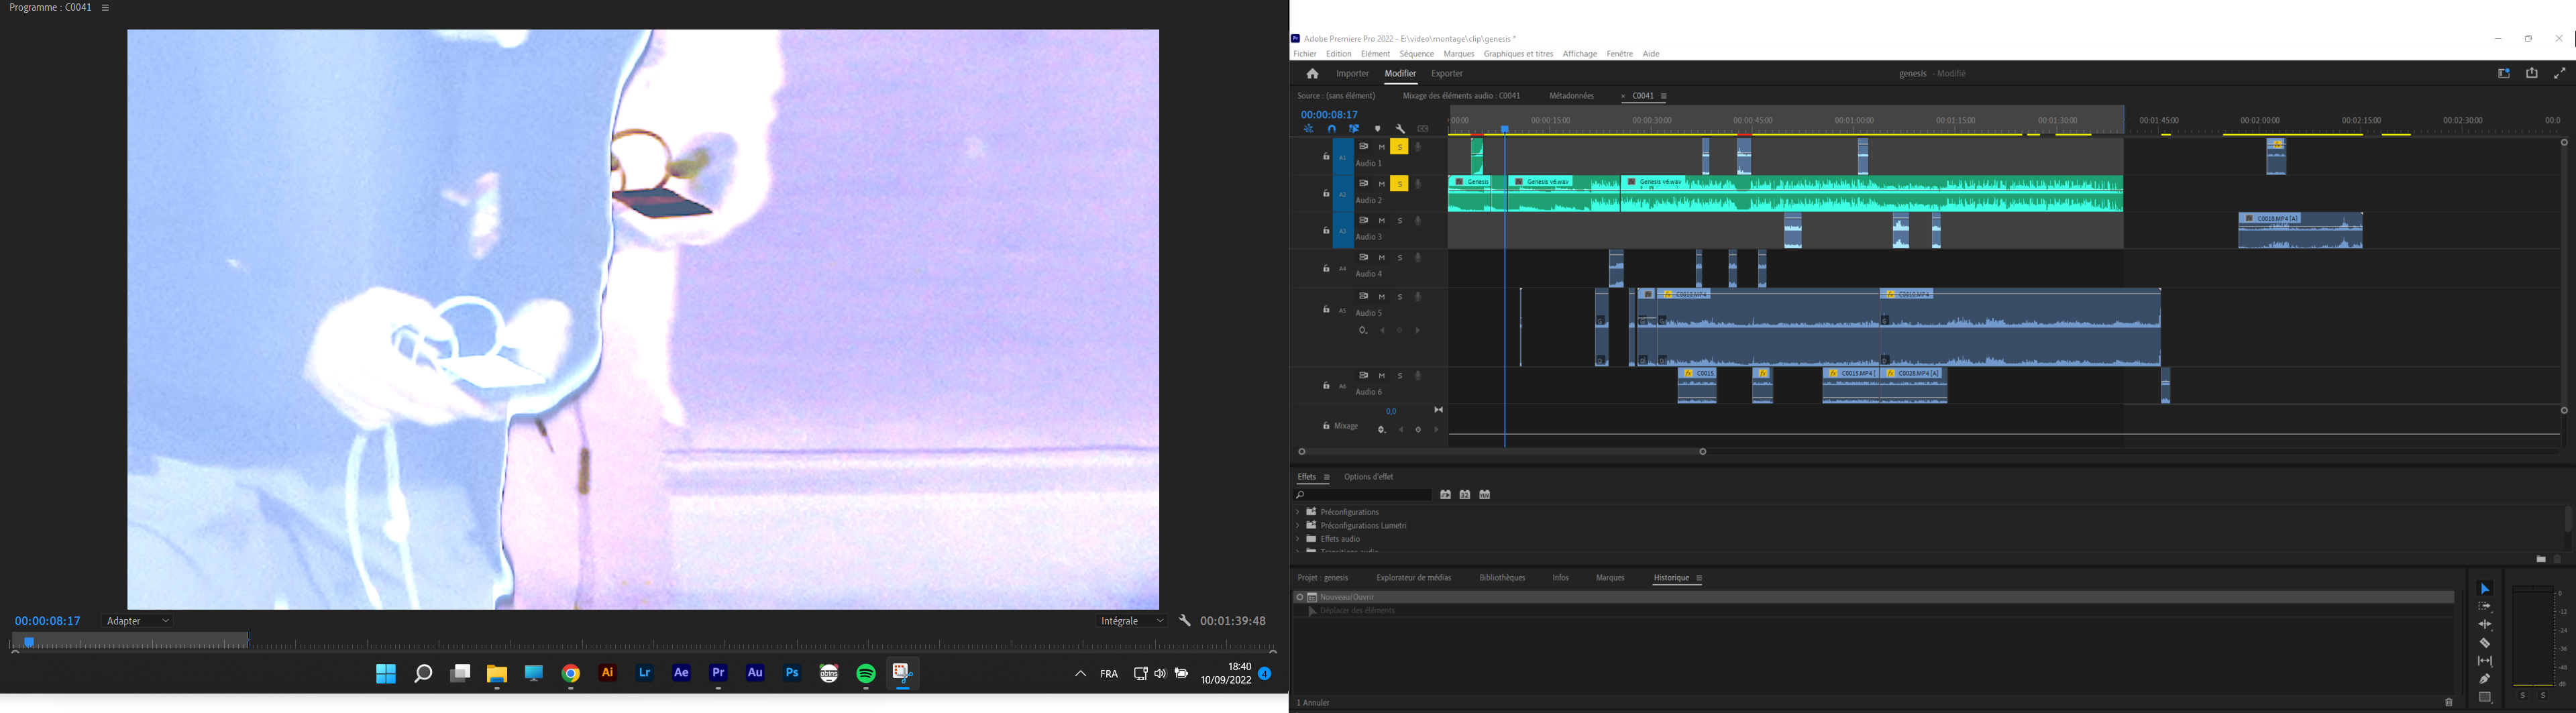
Task: Mute the Audio 3 track
Action: tap(1381, 221)
